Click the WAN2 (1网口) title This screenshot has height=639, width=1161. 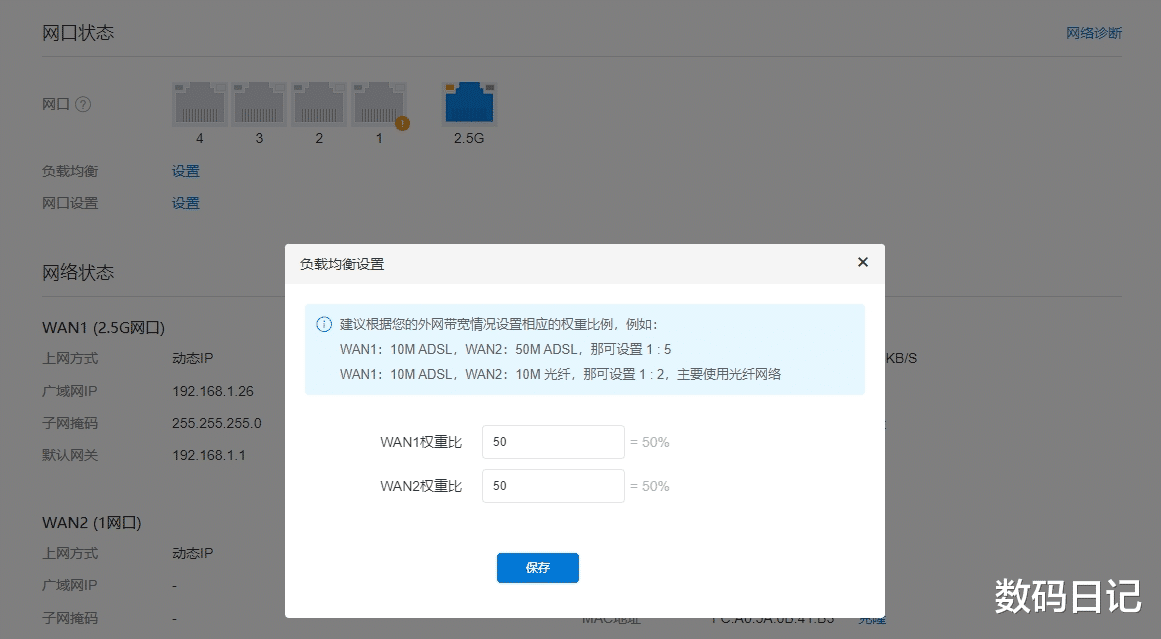tap(92, 523)
